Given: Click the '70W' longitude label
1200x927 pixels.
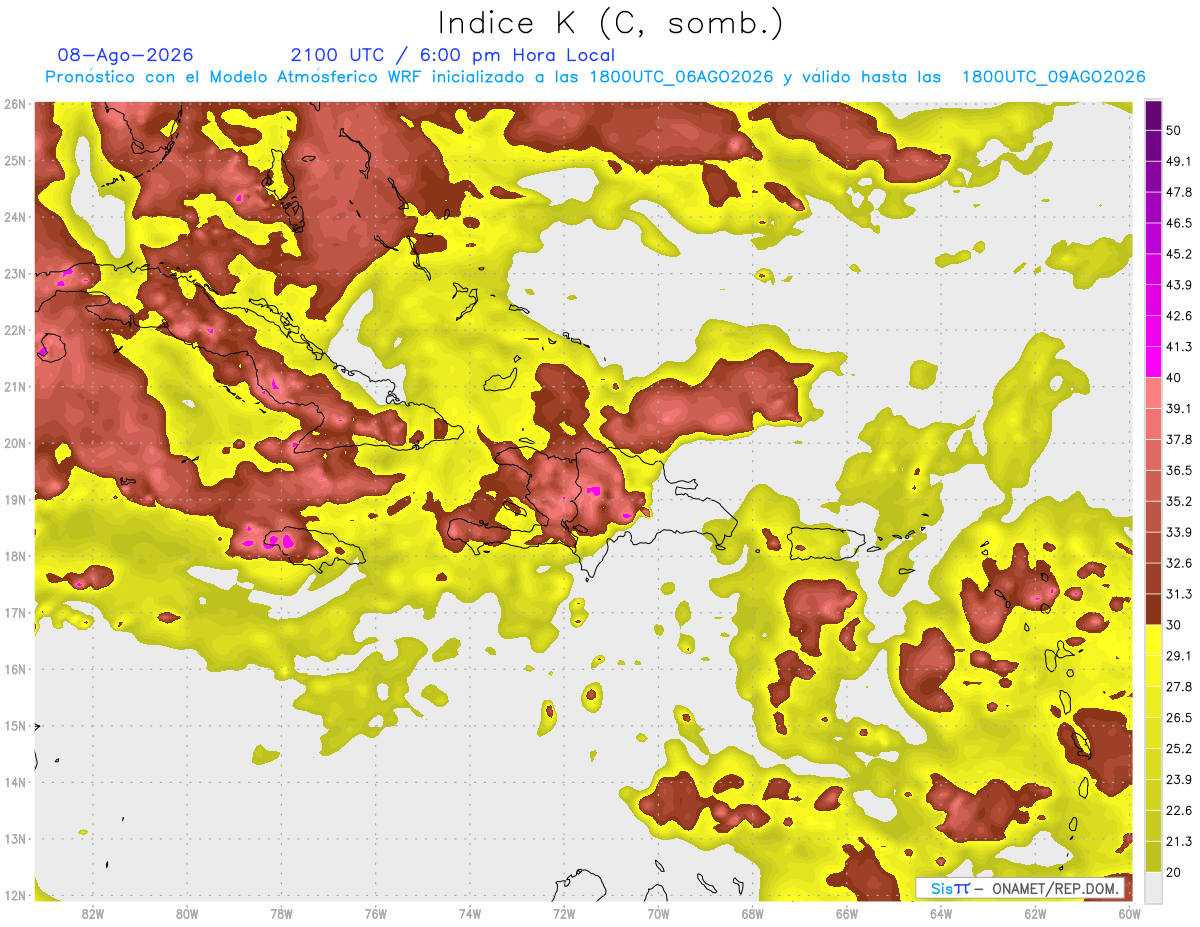Looking at the screenshot, I should click(658, 913).
